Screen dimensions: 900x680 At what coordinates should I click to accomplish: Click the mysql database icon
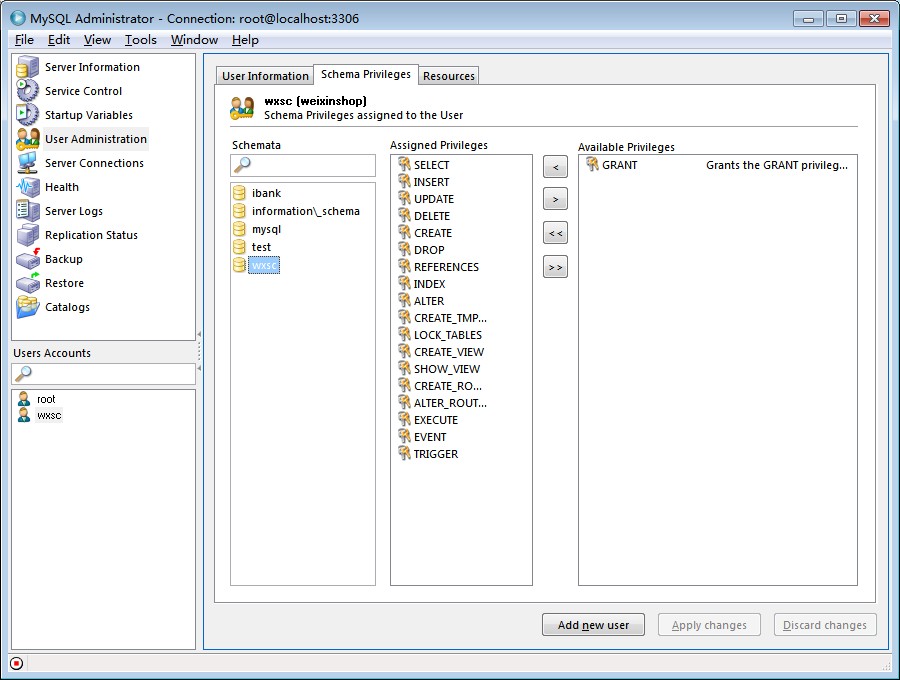point(239,229)
